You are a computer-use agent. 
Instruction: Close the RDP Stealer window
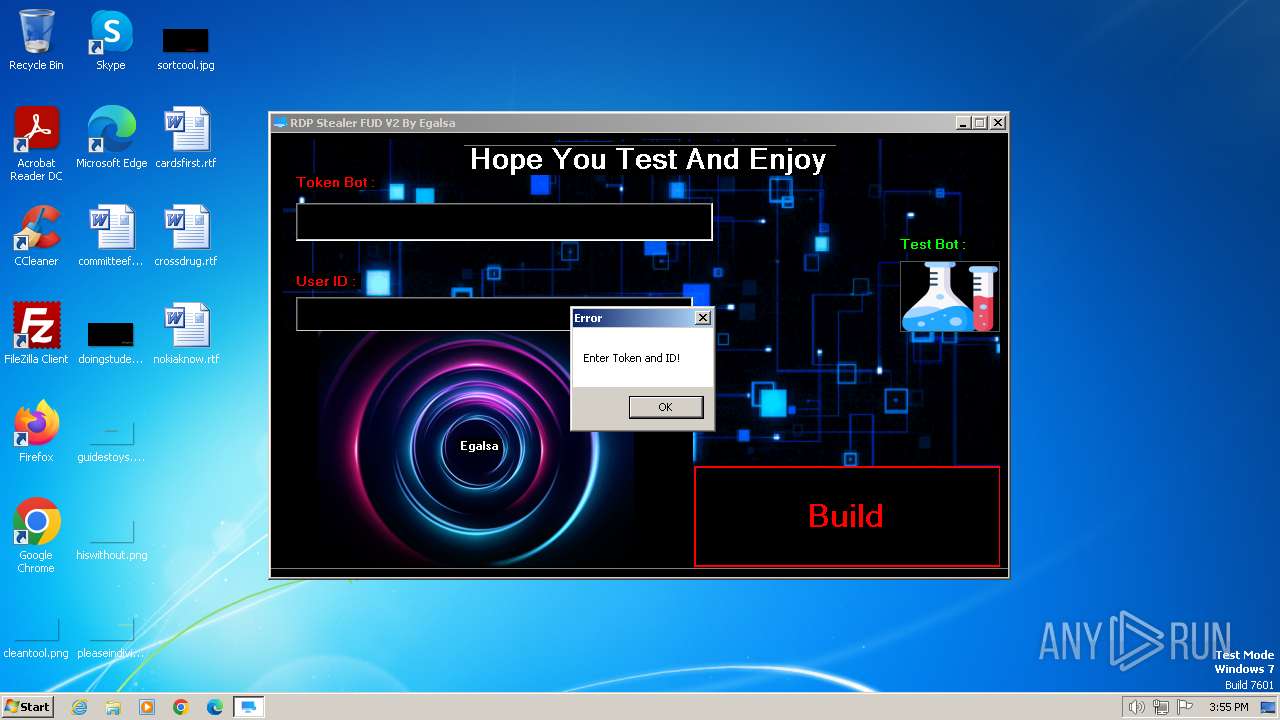tap(997, 123)
